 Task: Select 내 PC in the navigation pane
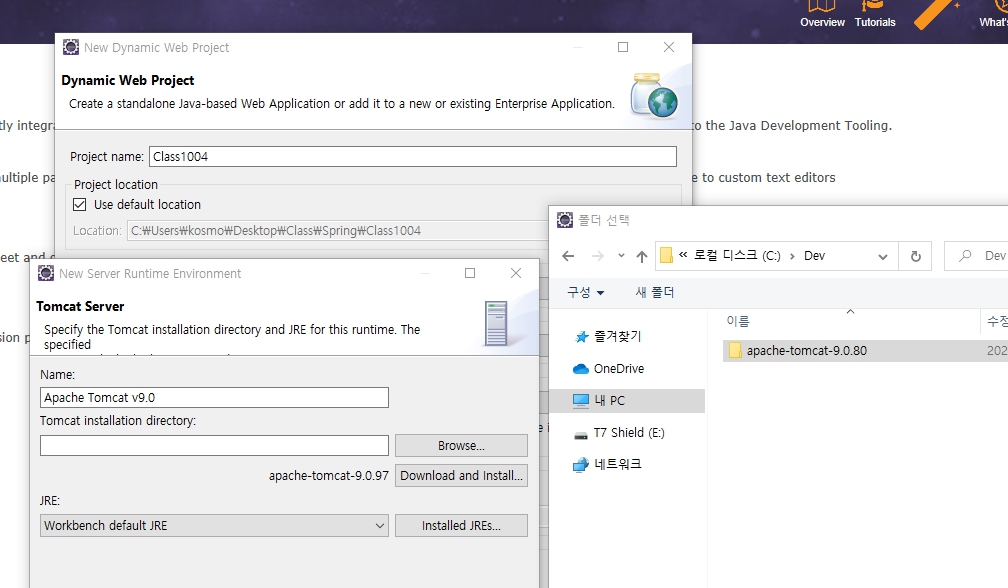[x=627, y=400]
